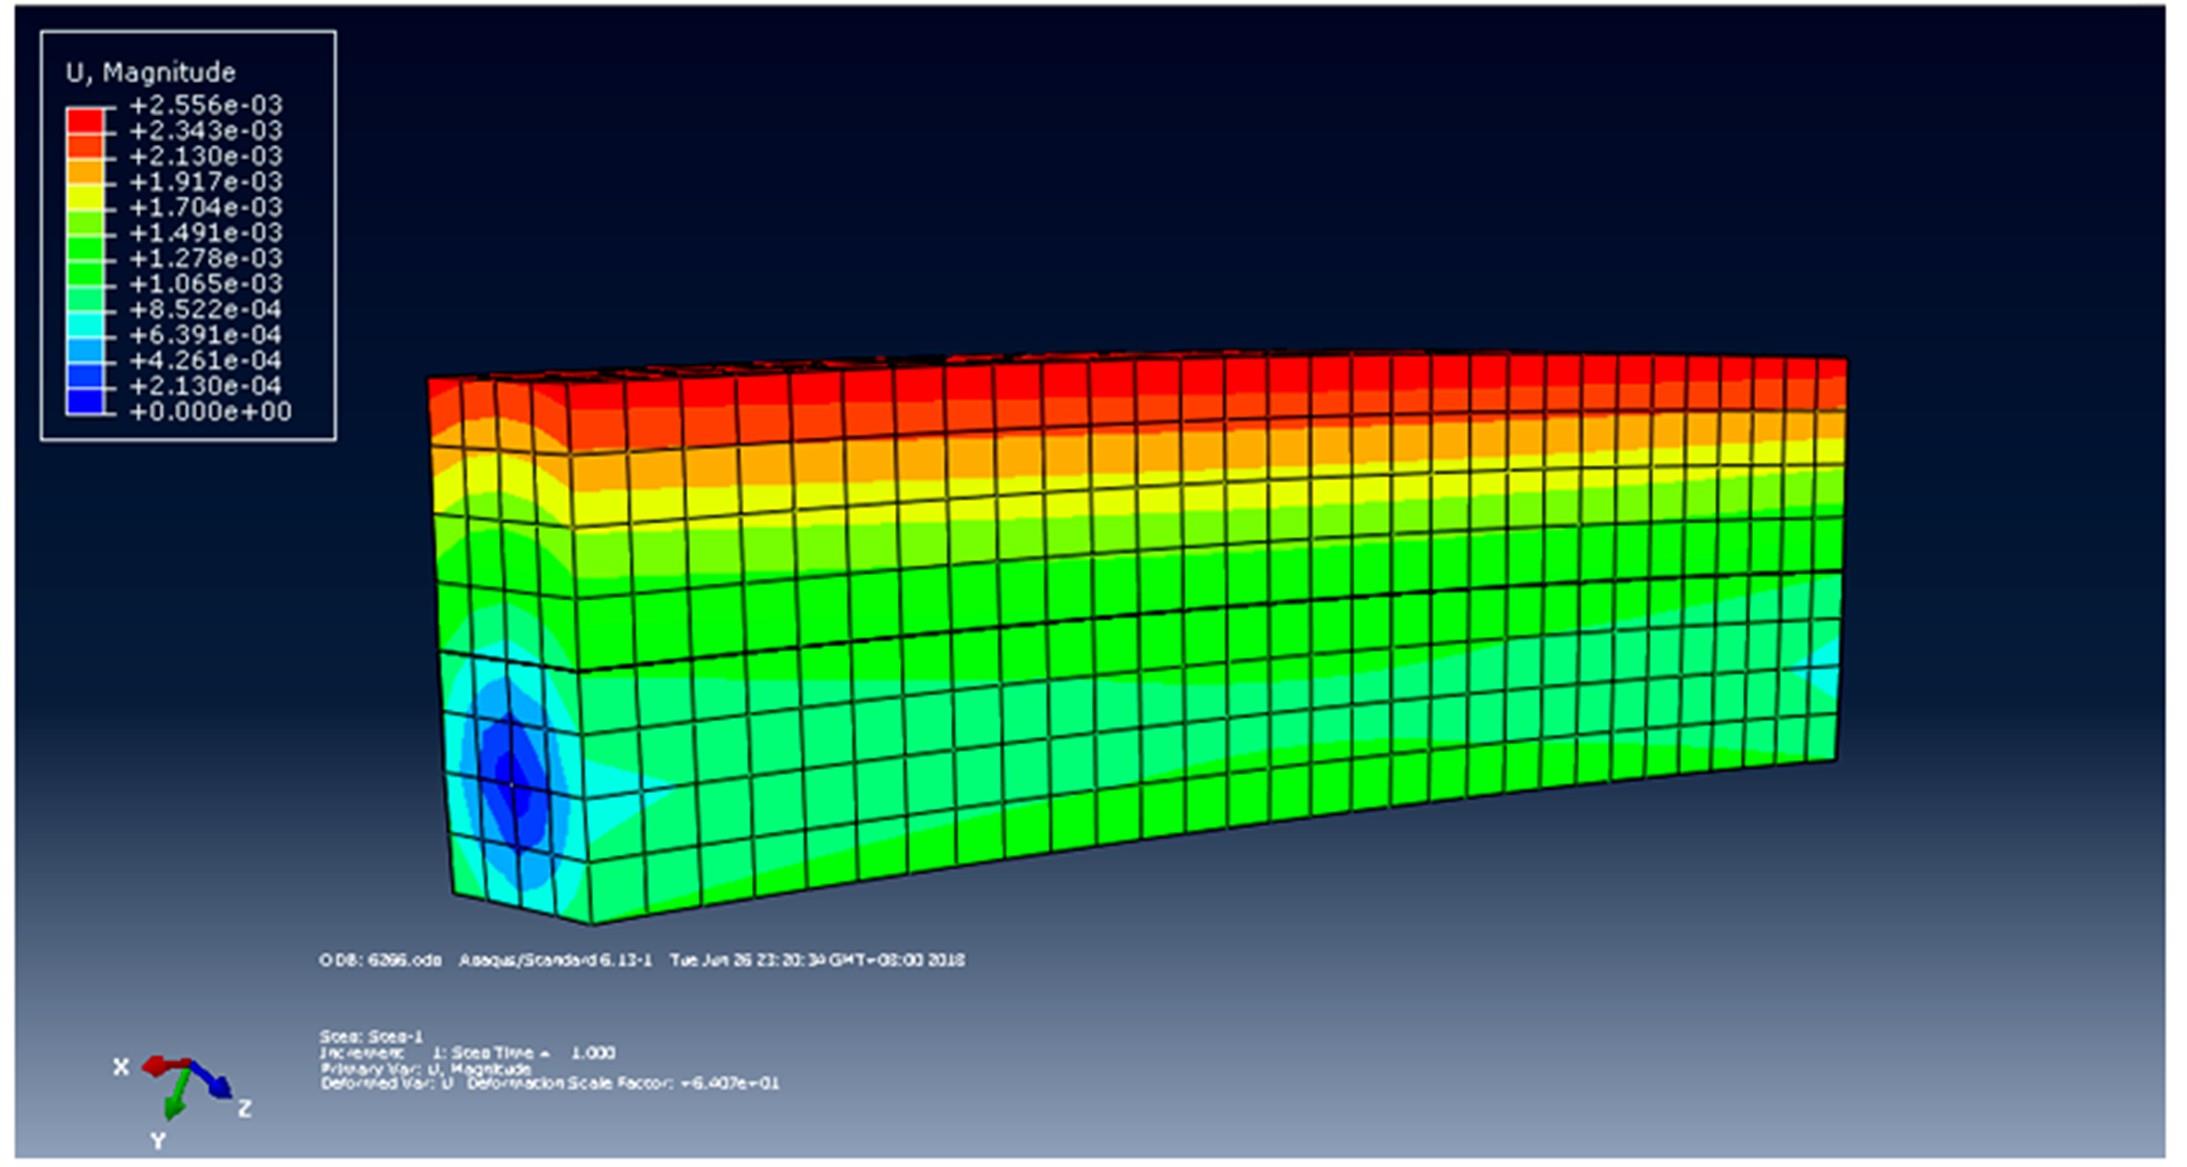Click the Y label on the triad
This screenshot has height=1167, width=2187.
click(x=158, y=1141)
